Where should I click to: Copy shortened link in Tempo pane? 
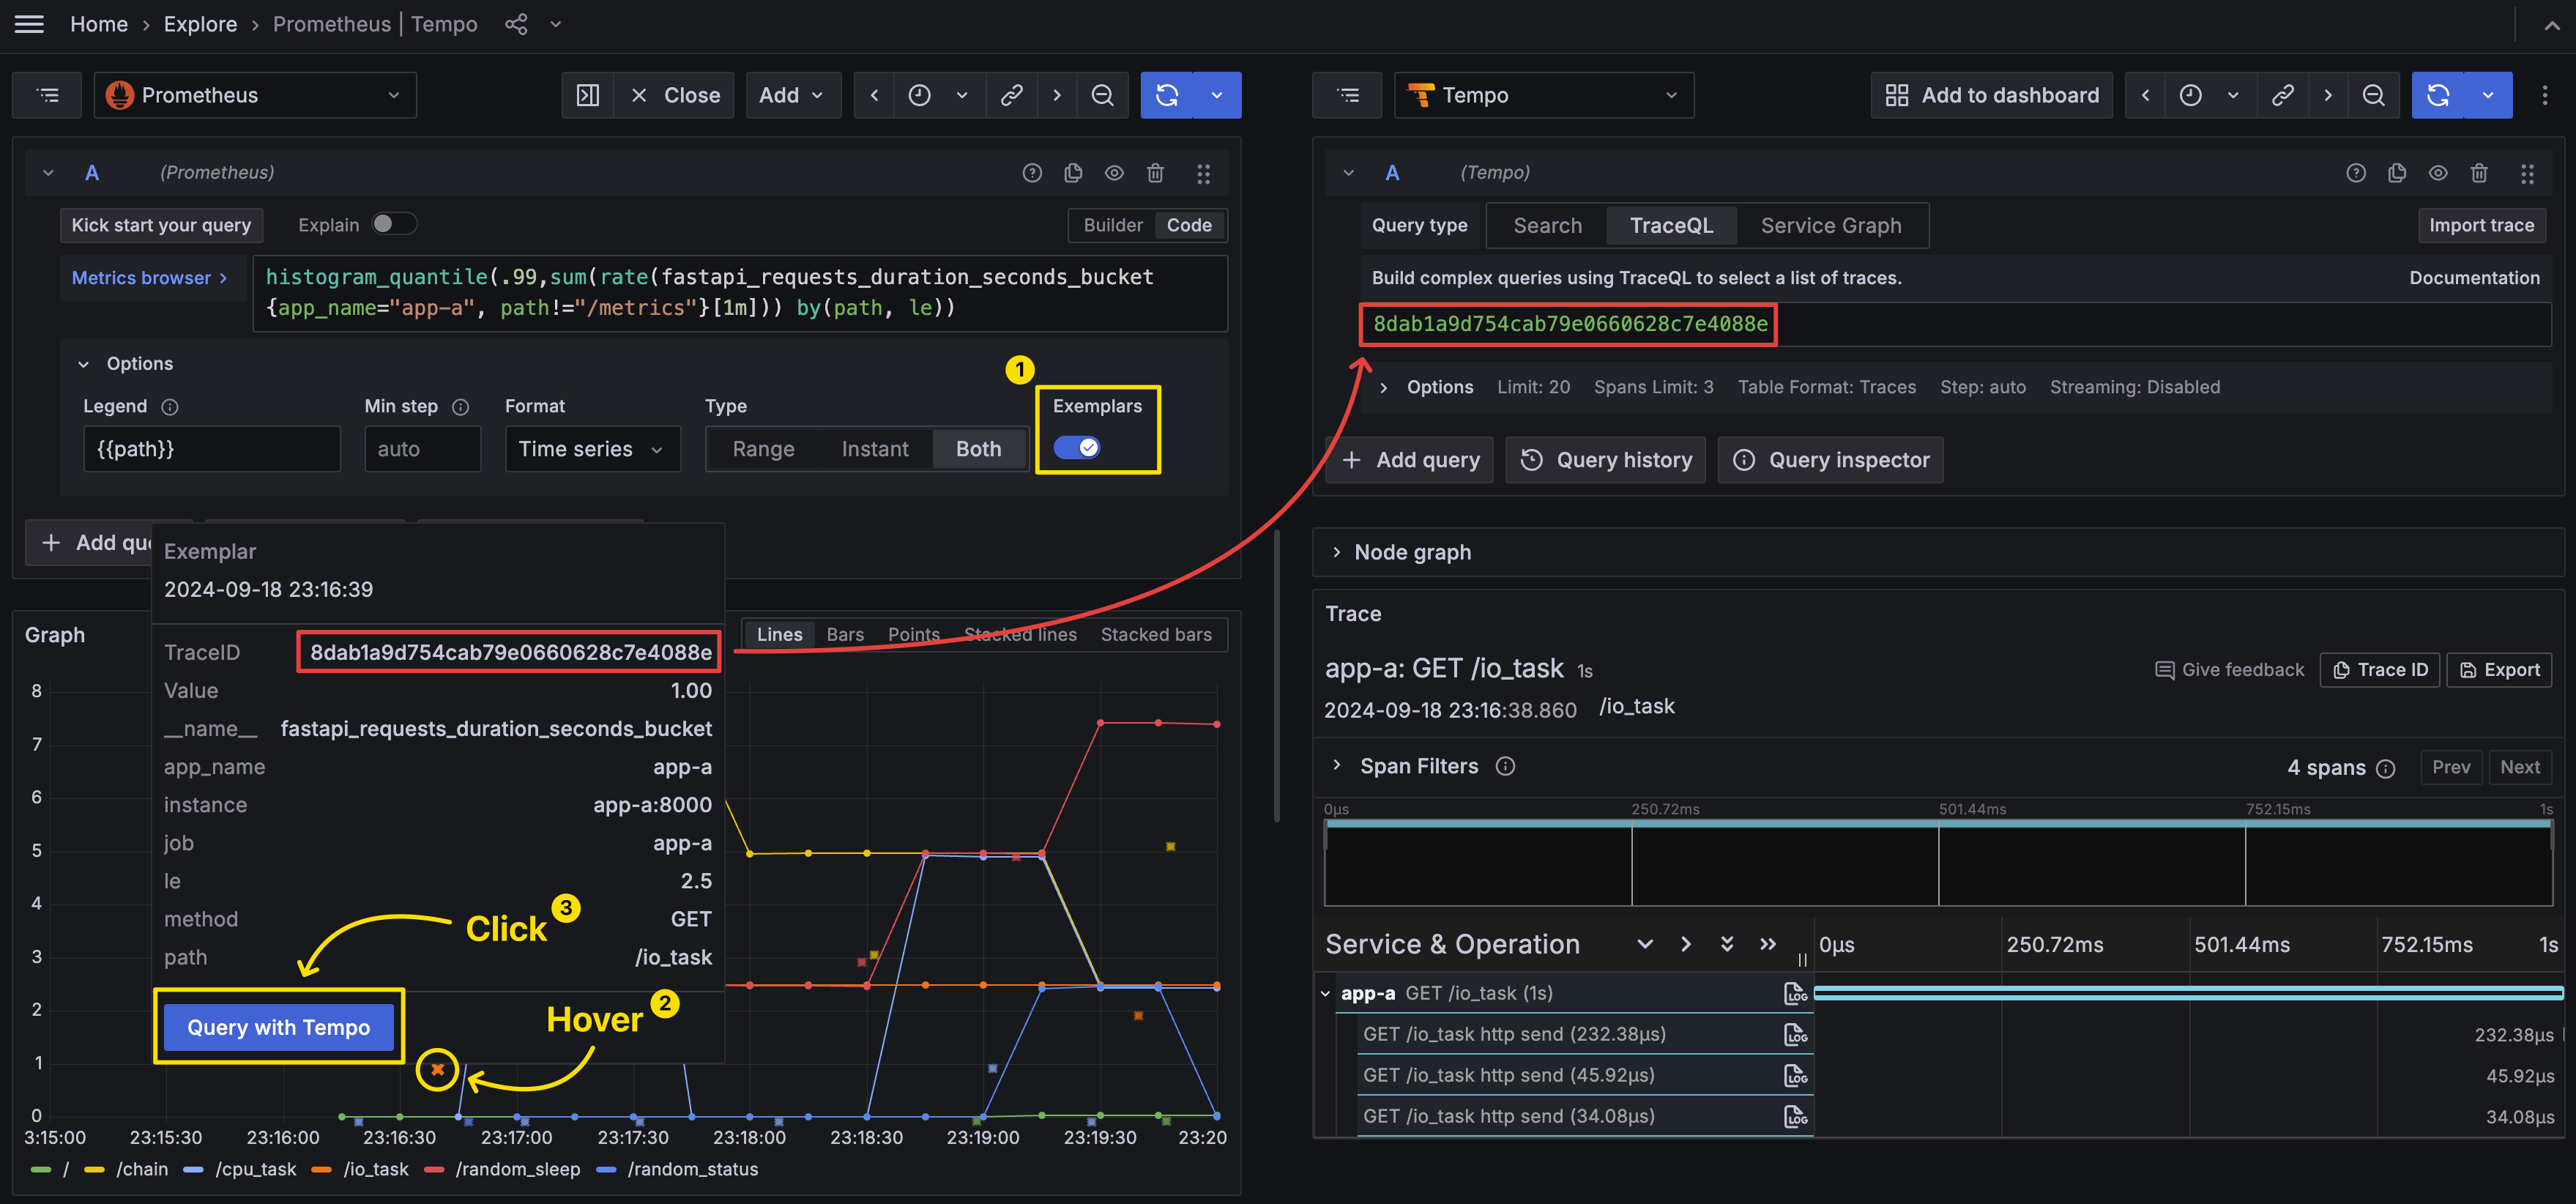pyautogui.click(x=2282, y=95)
